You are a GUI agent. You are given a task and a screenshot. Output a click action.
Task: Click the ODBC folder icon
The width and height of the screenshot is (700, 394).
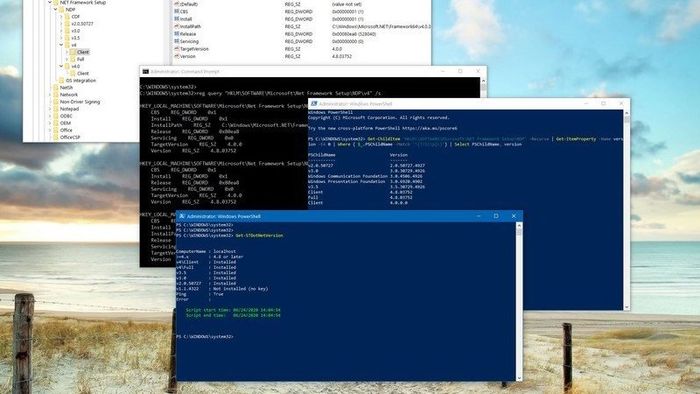coord(56,116)
